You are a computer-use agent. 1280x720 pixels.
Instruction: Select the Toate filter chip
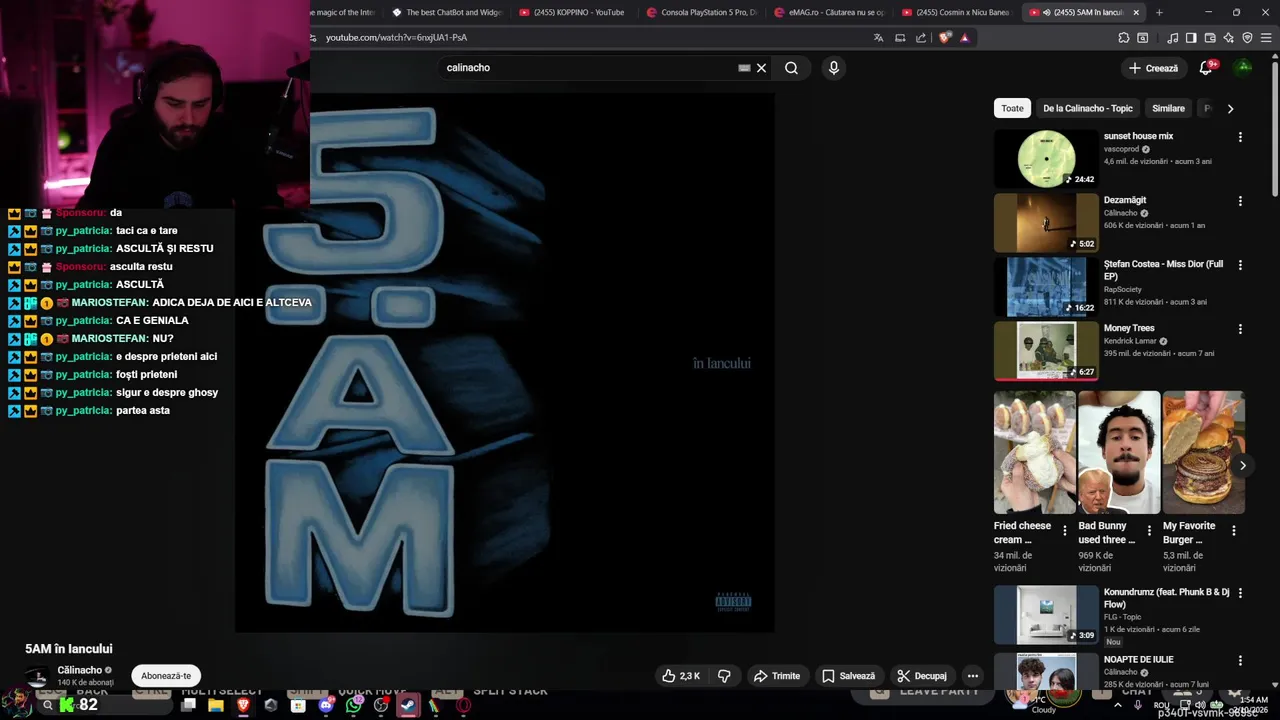coord(1013,108)
